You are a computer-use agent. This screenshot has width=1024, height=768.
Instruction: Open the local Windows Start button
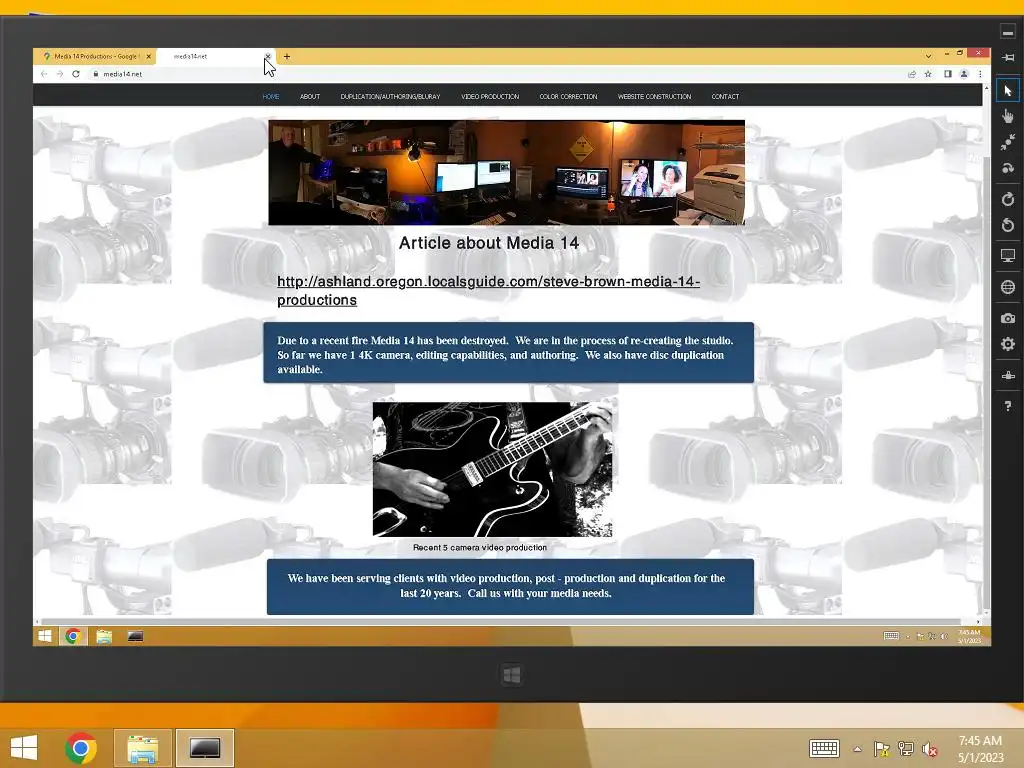pyautogui.click(x=24, y=748)
